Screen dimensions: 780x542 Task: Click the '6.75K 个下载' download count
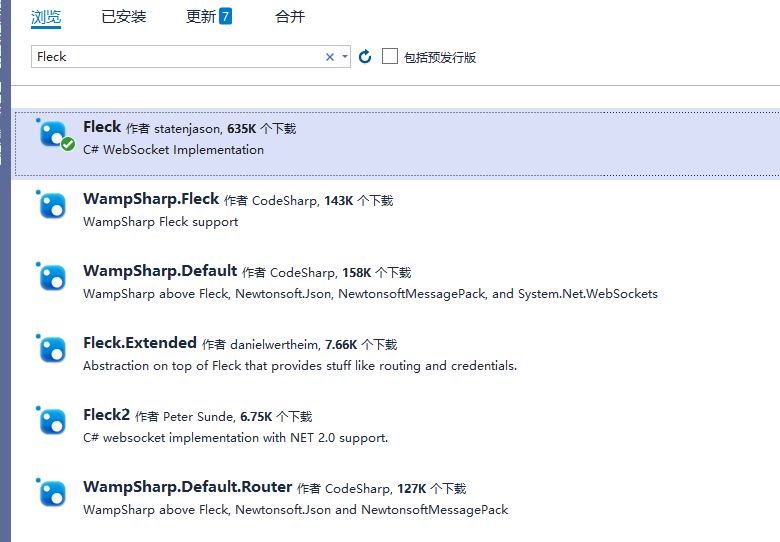(276, 417)
